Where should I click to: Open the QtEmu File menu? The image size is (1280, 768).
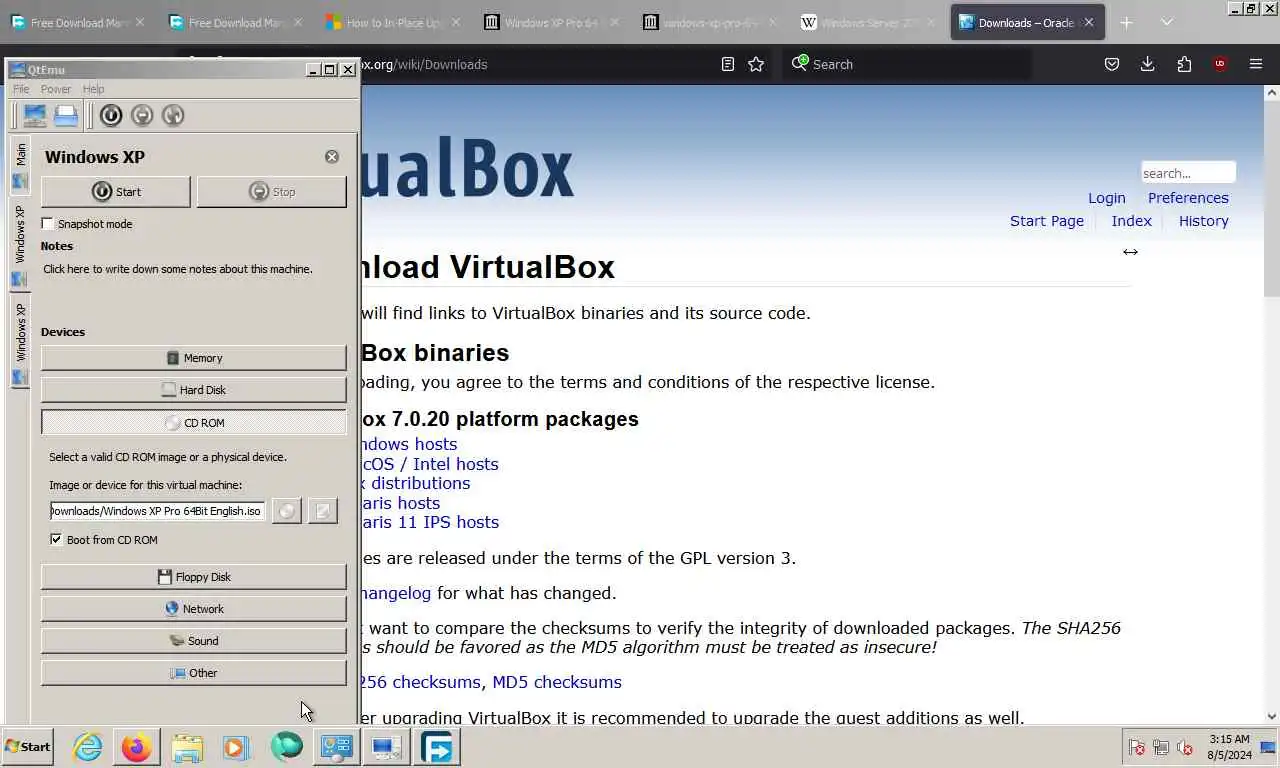[x=21, y=89]
